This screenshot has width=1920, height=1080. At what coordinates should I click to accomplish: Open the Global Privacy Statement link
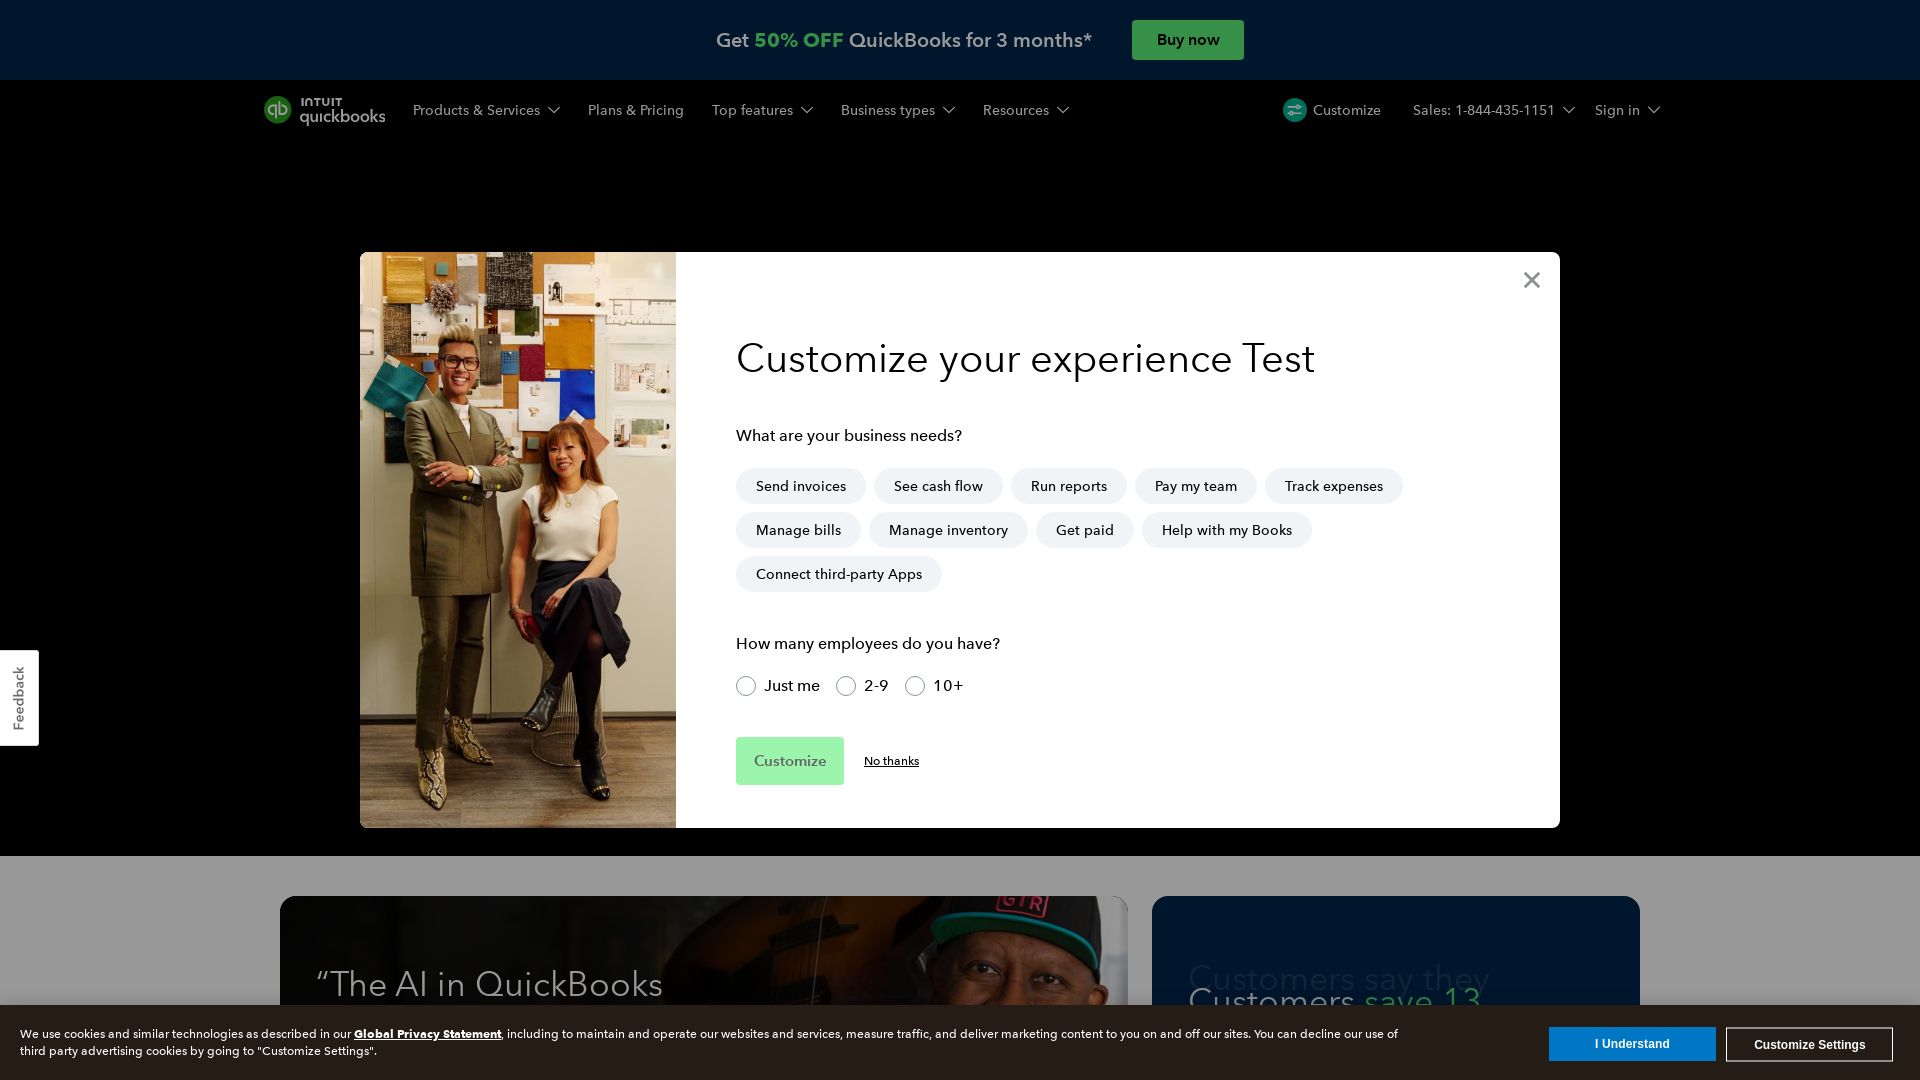coord(428,1034)
